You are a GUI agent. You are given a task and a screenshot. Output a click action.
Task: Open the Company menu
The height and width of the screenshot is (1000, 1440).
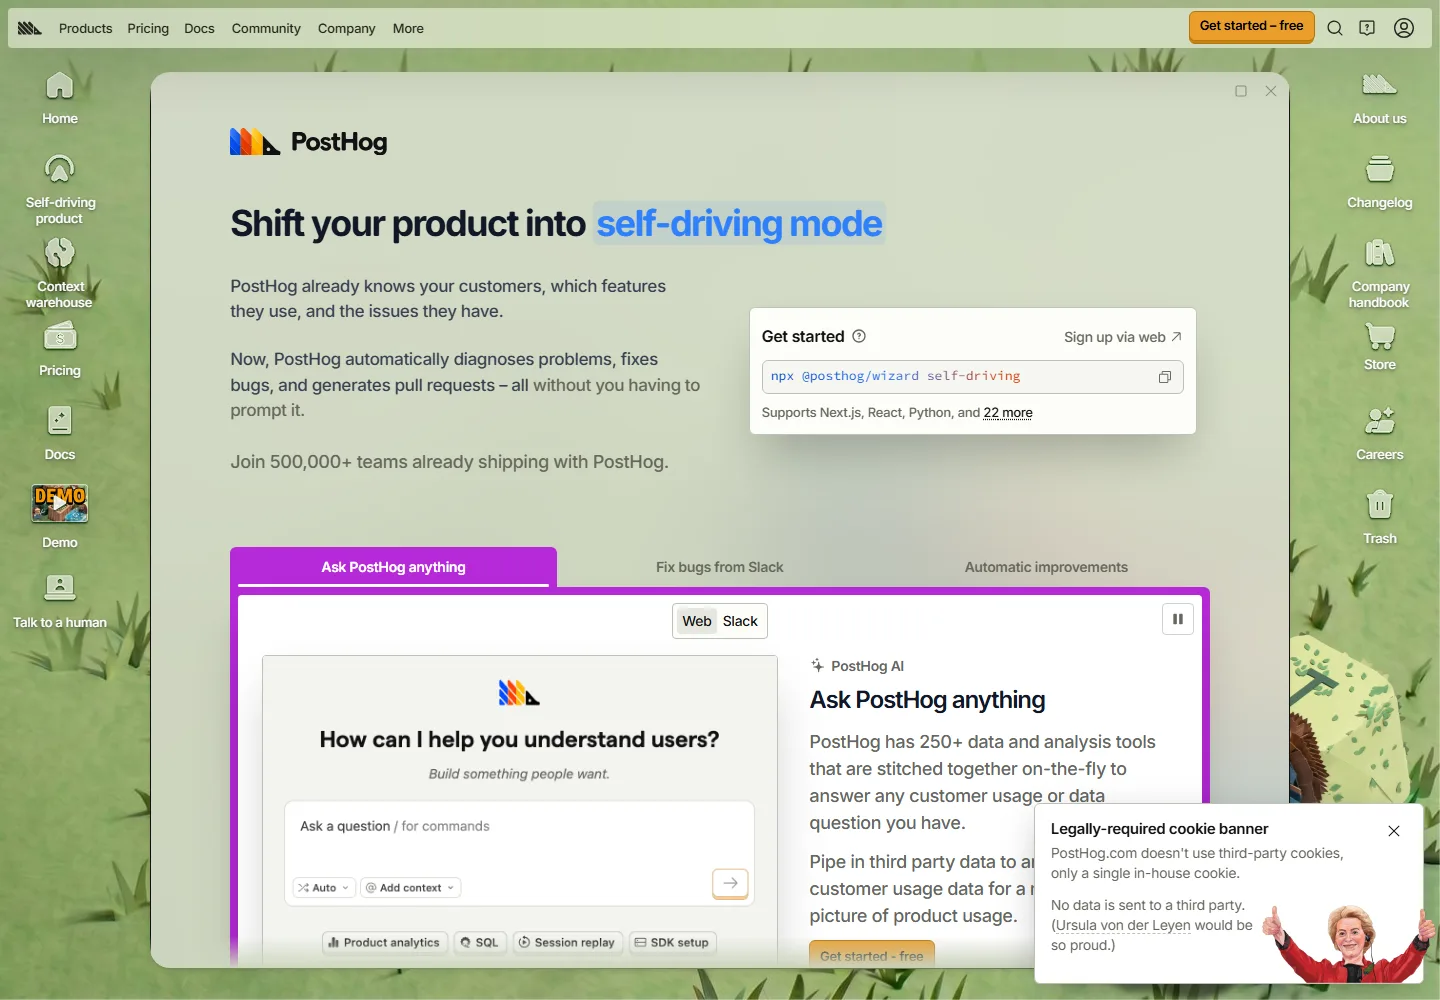[347, 28]
